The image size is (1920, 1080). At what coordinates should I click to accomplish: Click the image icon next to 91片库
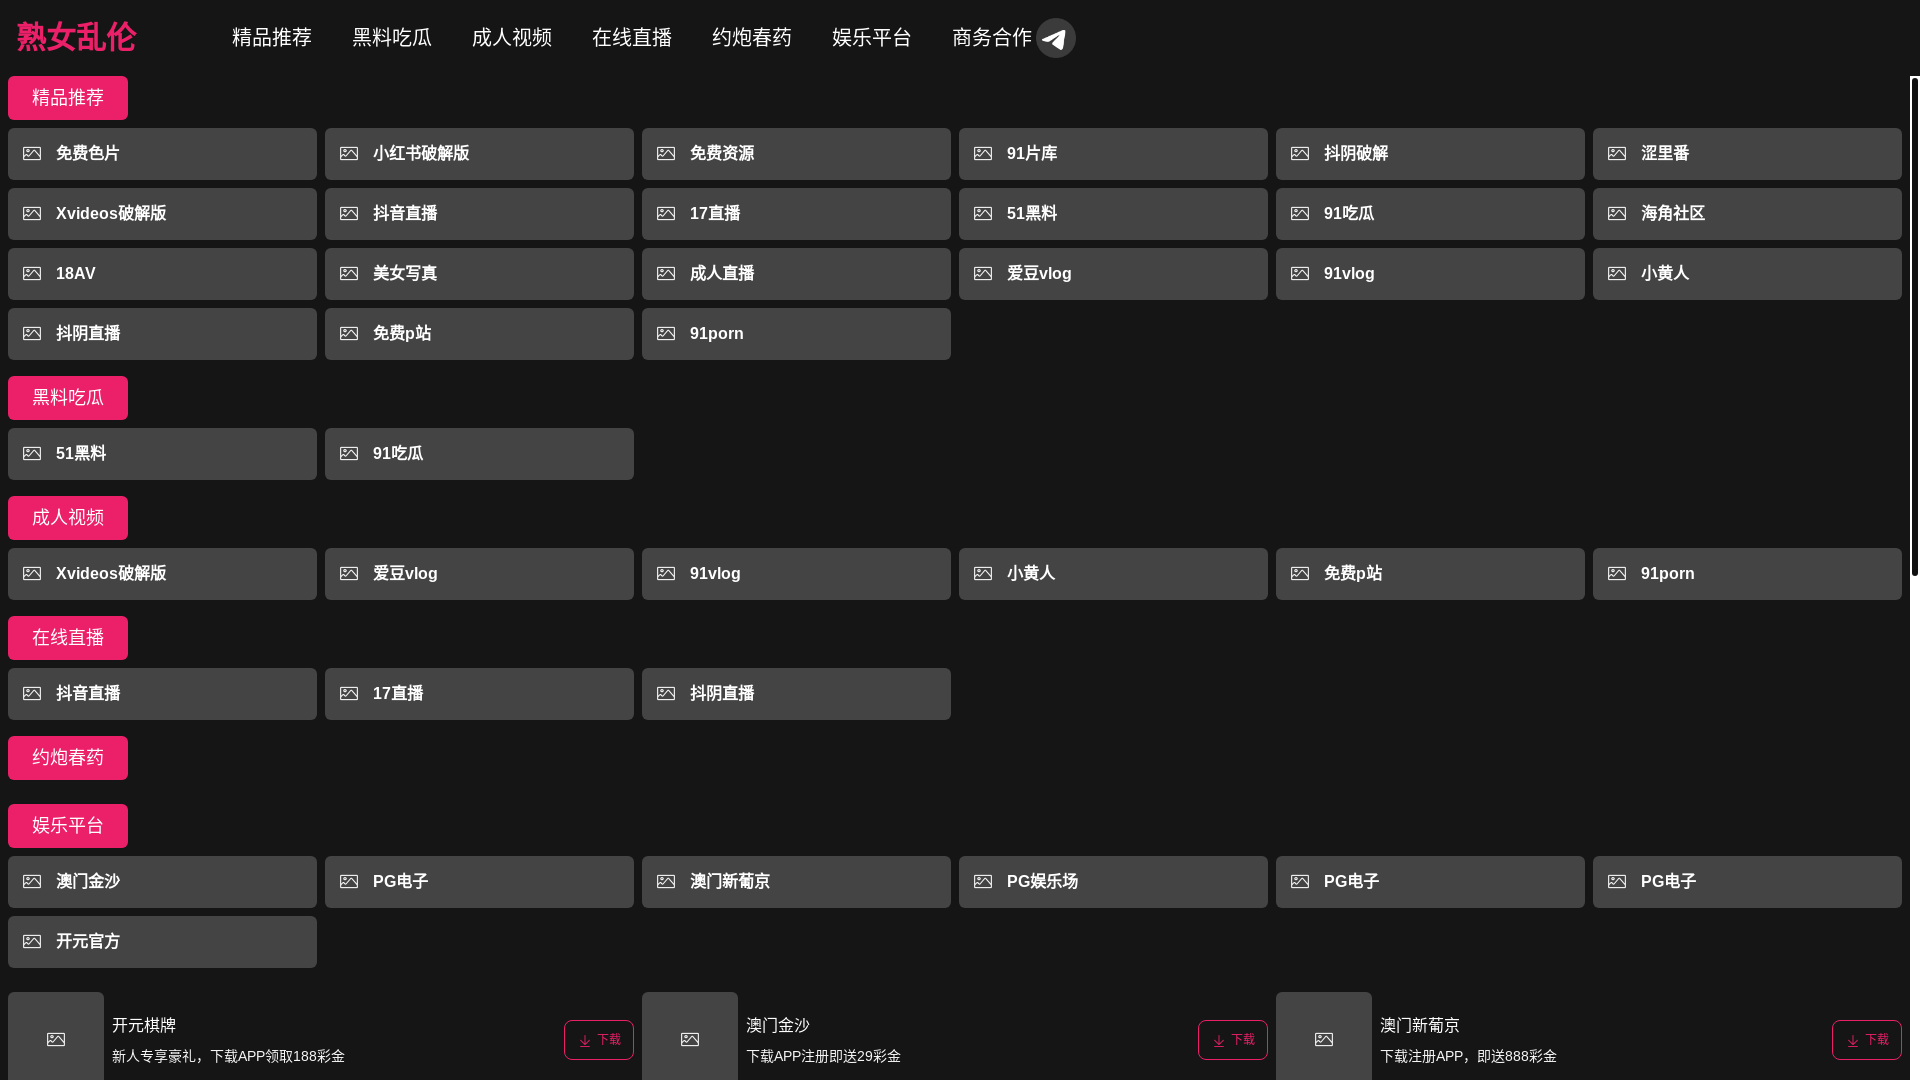(x=983, y=153)
